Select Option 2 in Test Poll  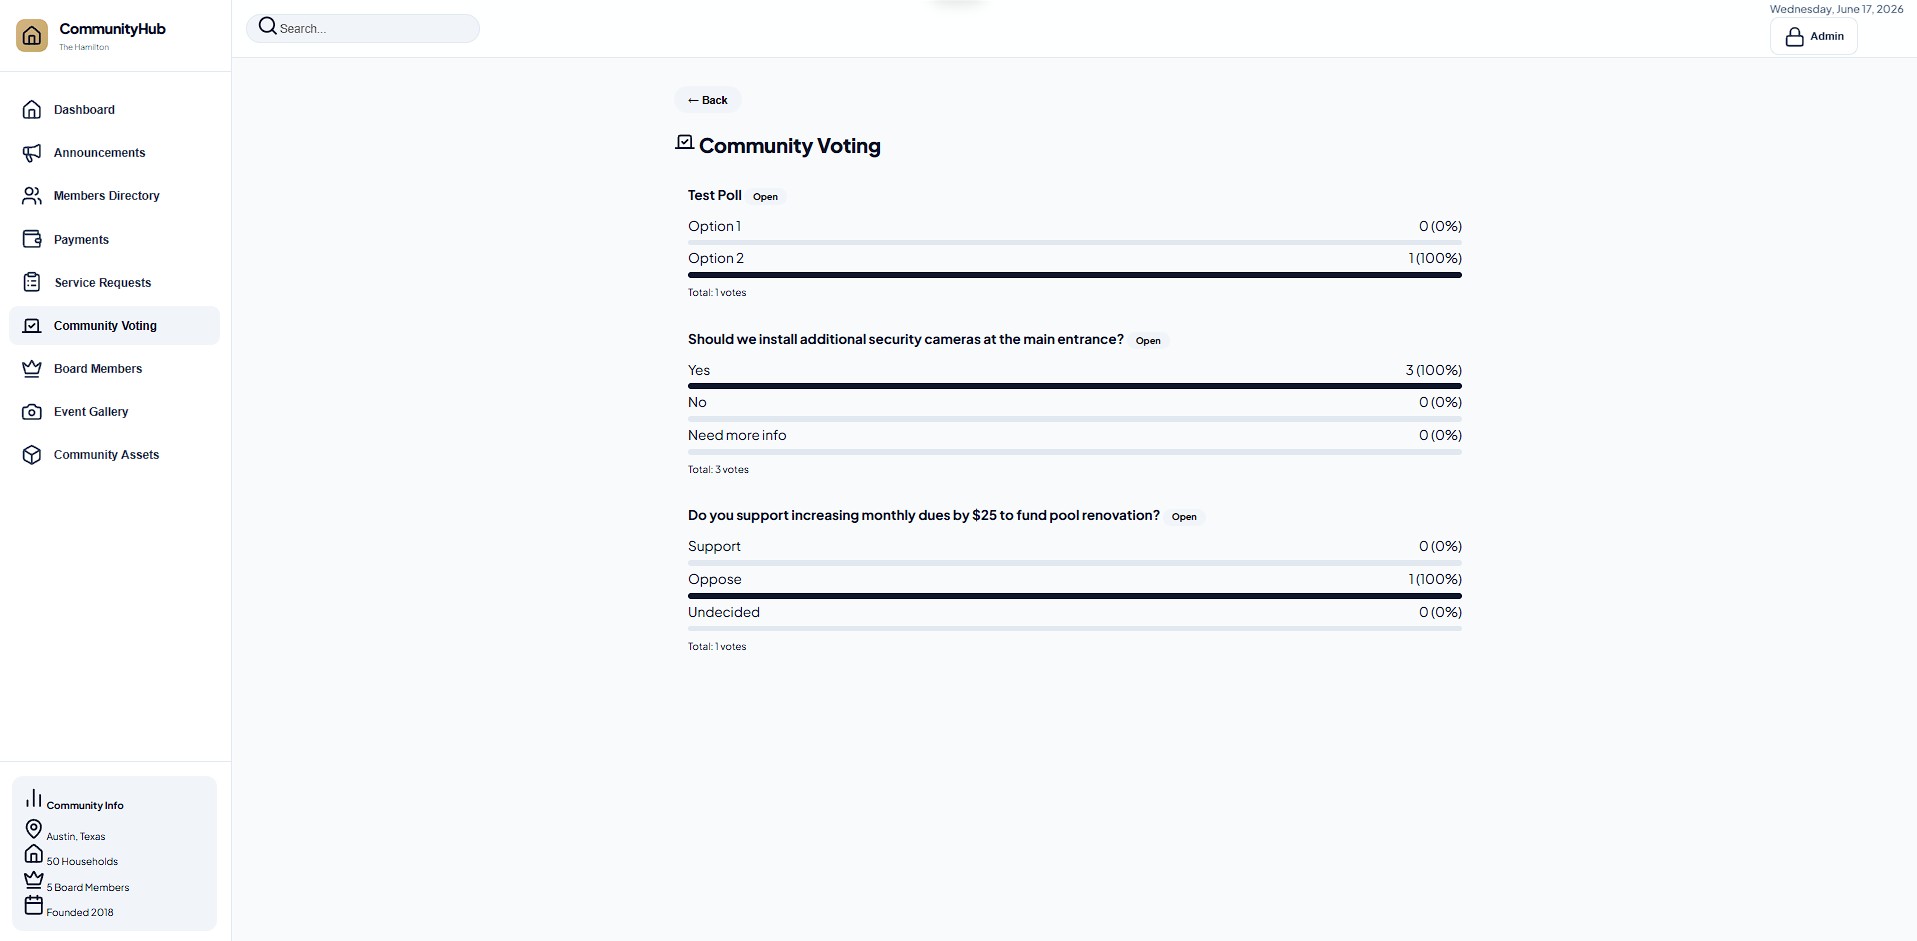tap(716, 259)
